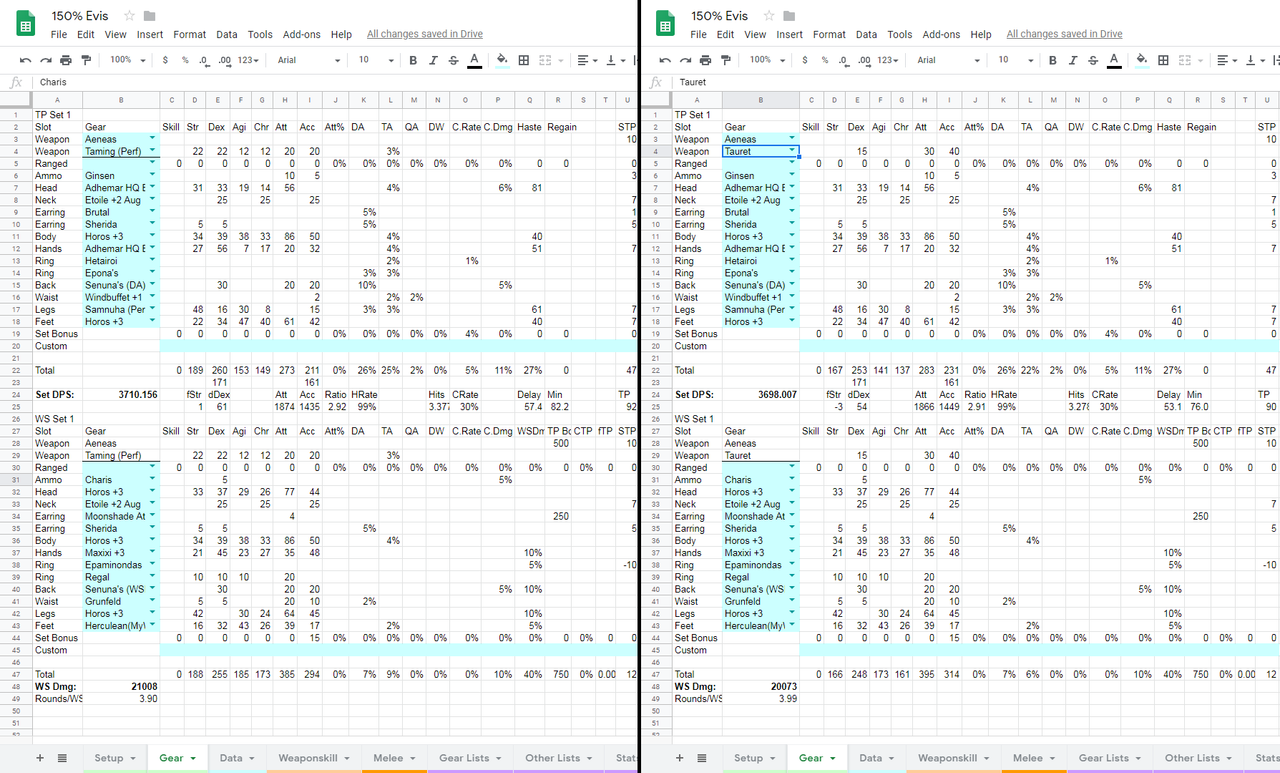Open Arial font dropdown in right window
This screenshot has width=1280, height=773.
(949, 60)
